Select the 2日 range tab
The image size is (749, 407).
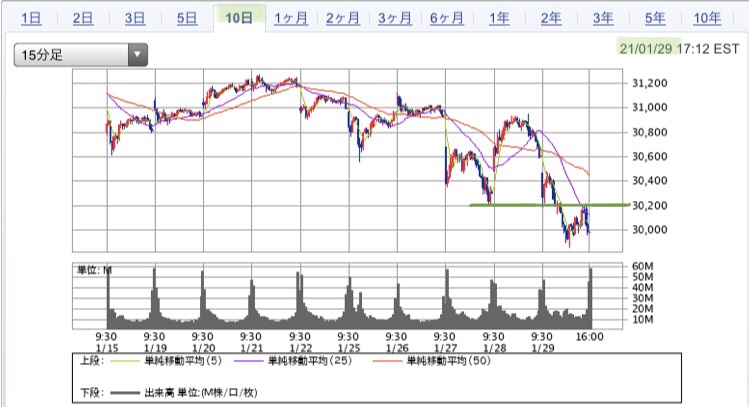pos(83,18)
